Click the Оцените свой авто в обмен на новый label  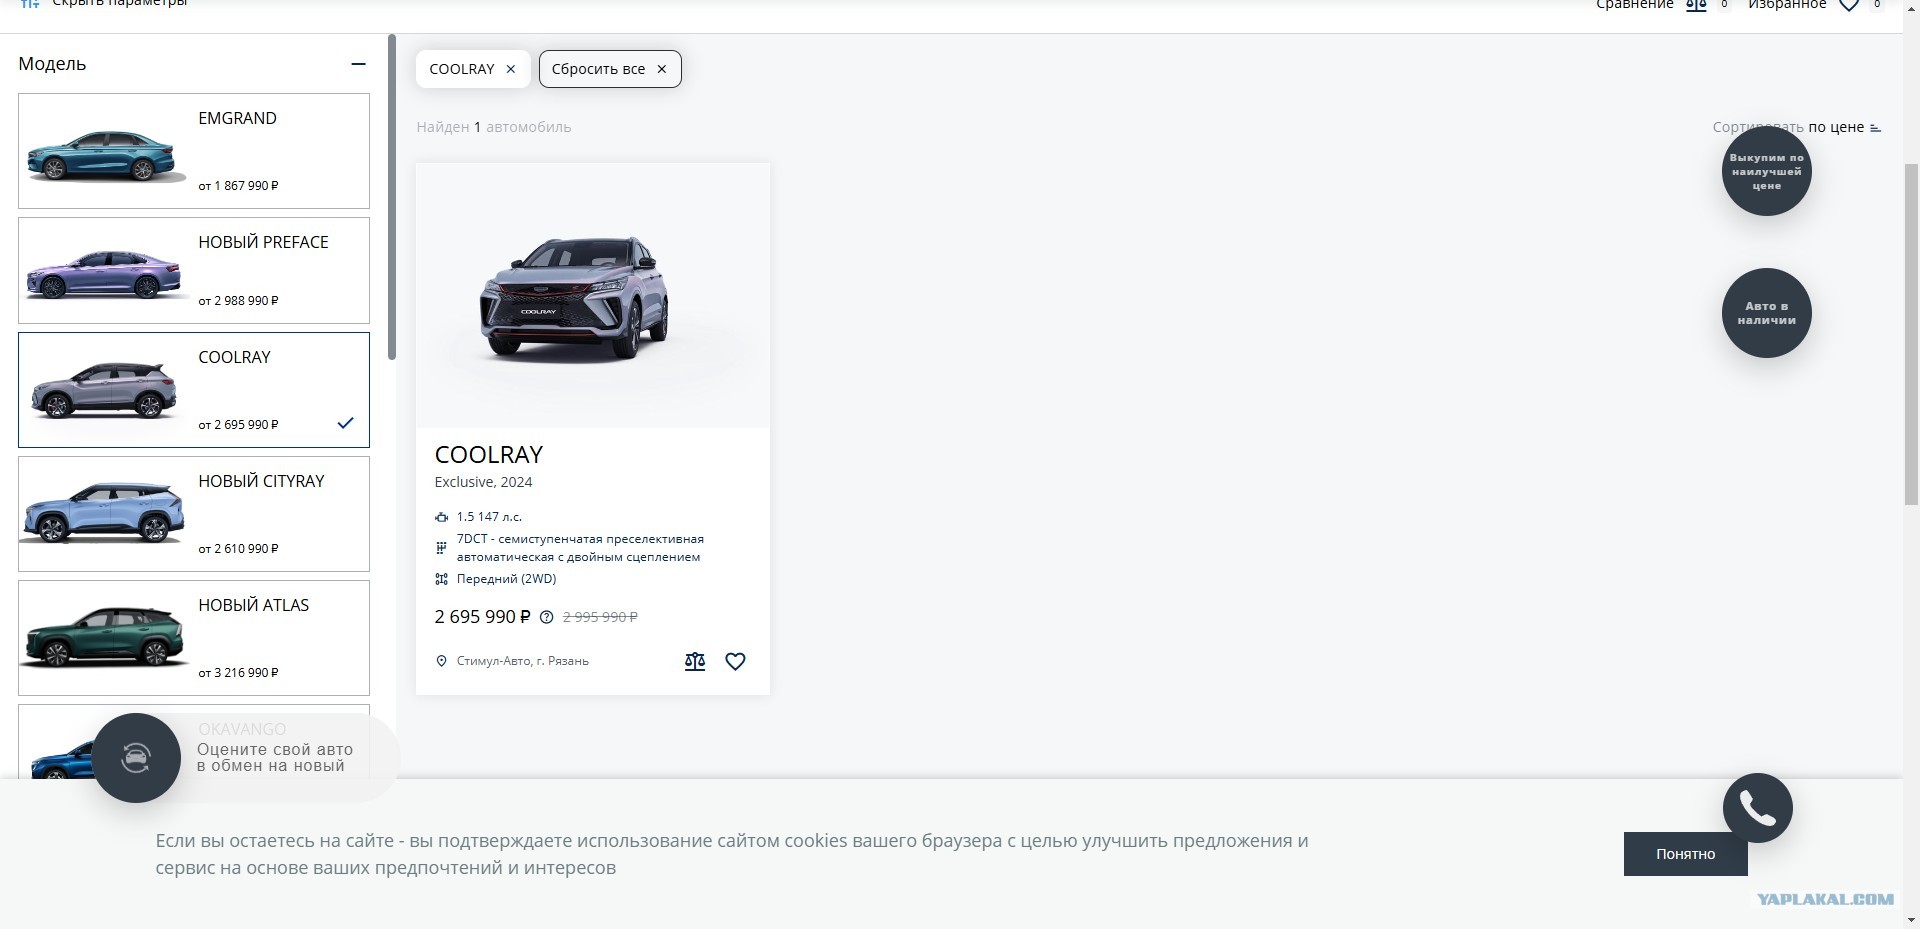click(x=274, y=758)
